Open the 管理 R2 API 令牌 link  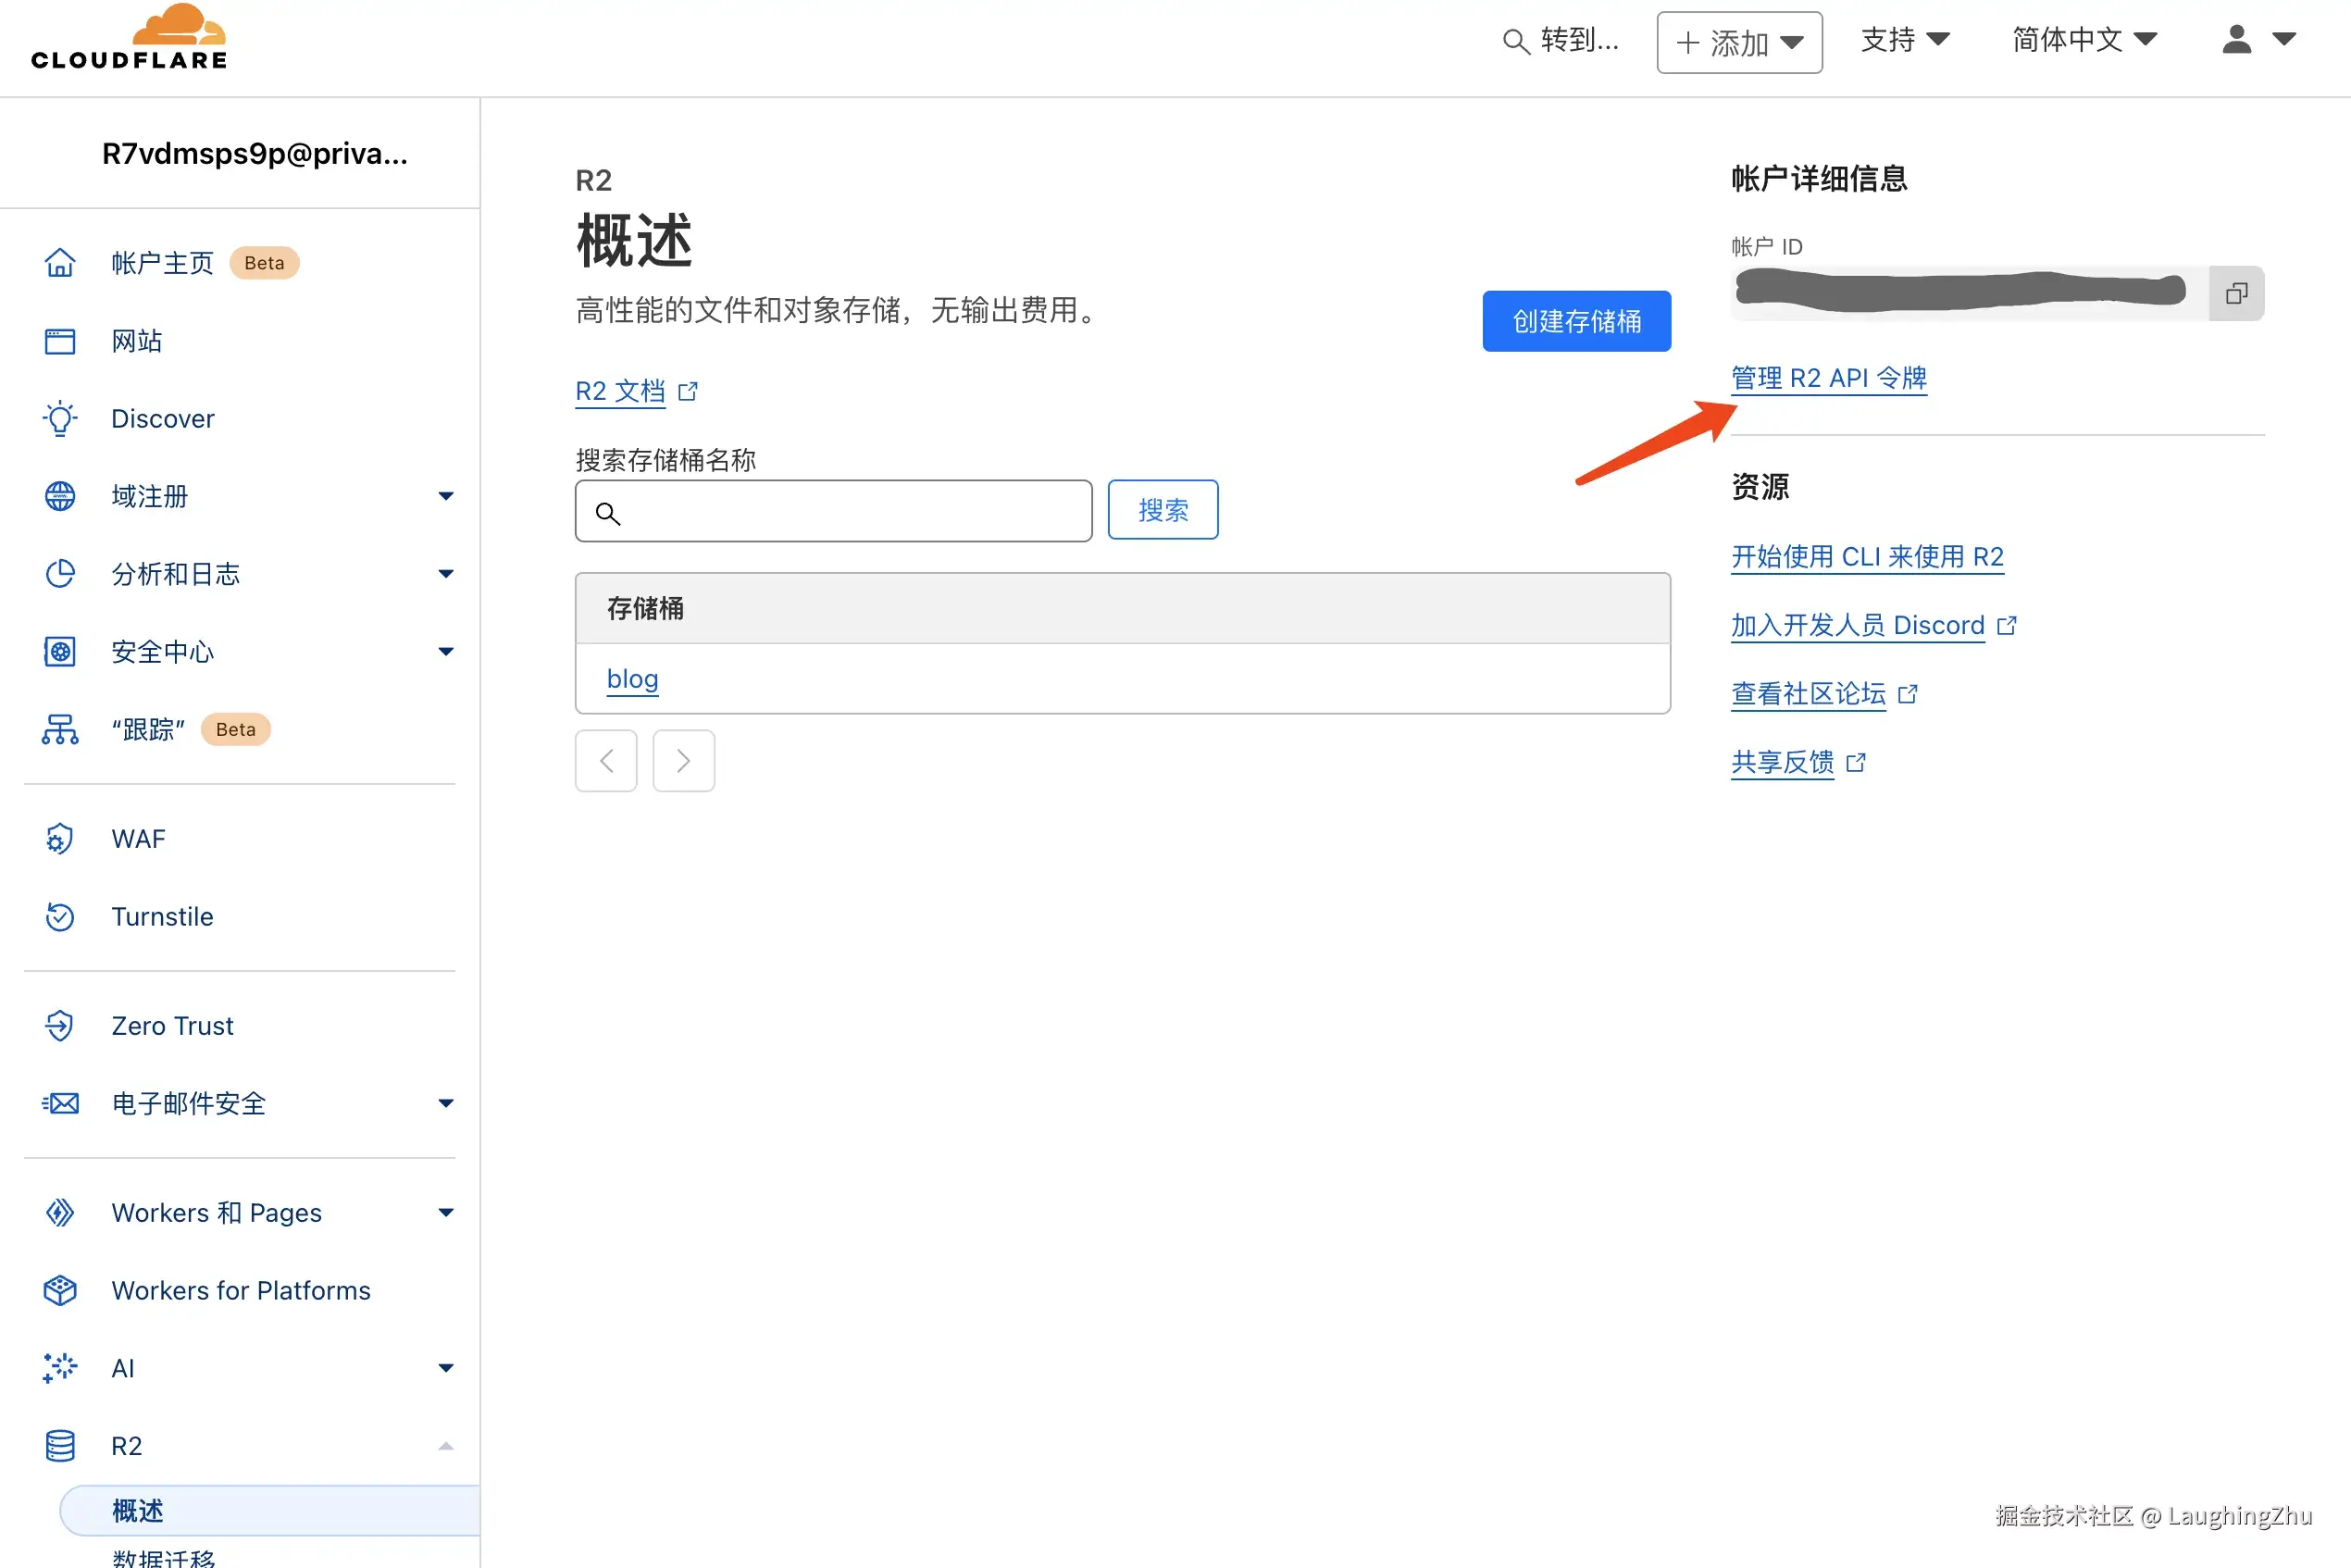[1828, 378]
